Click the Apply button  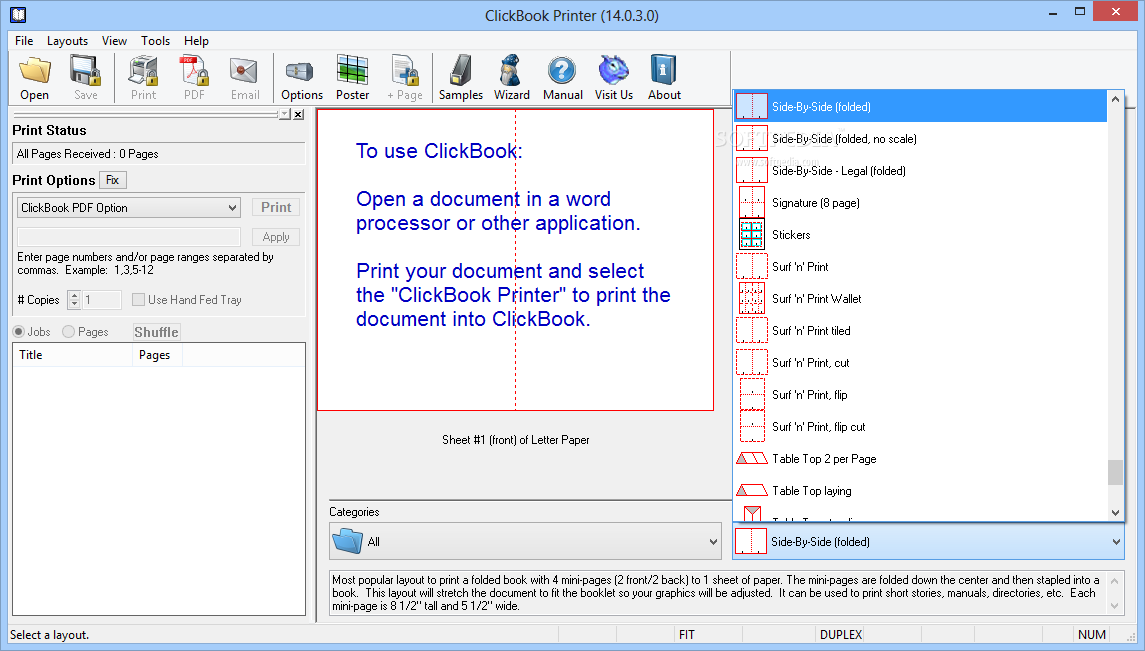(x=276, y=236)
